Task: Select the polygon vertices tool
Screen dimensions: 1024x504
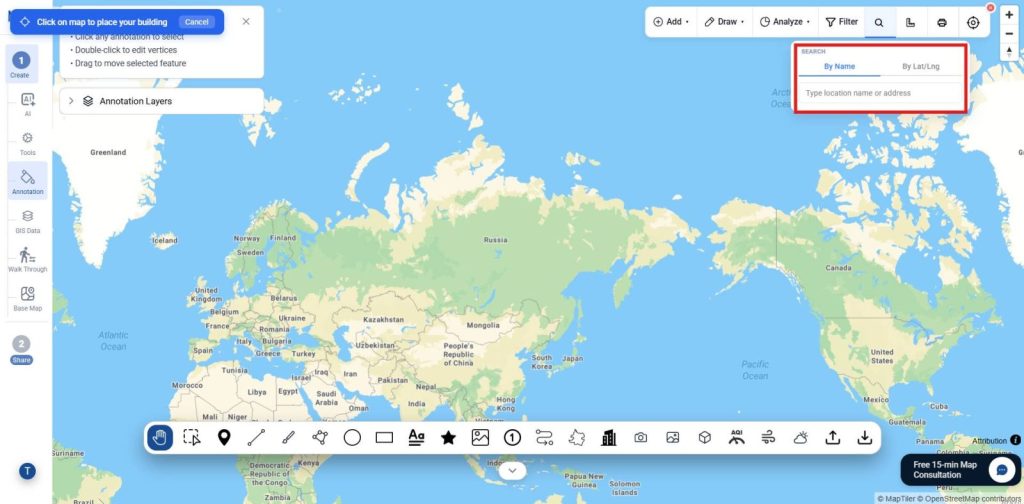Action: click(x=320, y=437)
